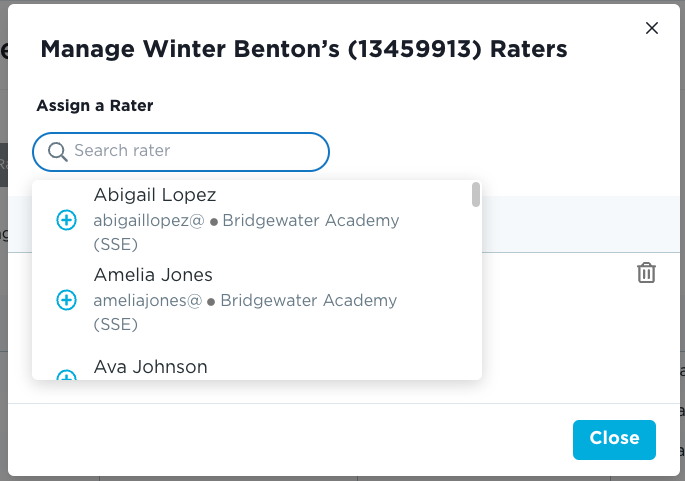This screenshot has width=685, height=481.
Task: Click the rater list scrollbar thumb
Action: [476, 194]
